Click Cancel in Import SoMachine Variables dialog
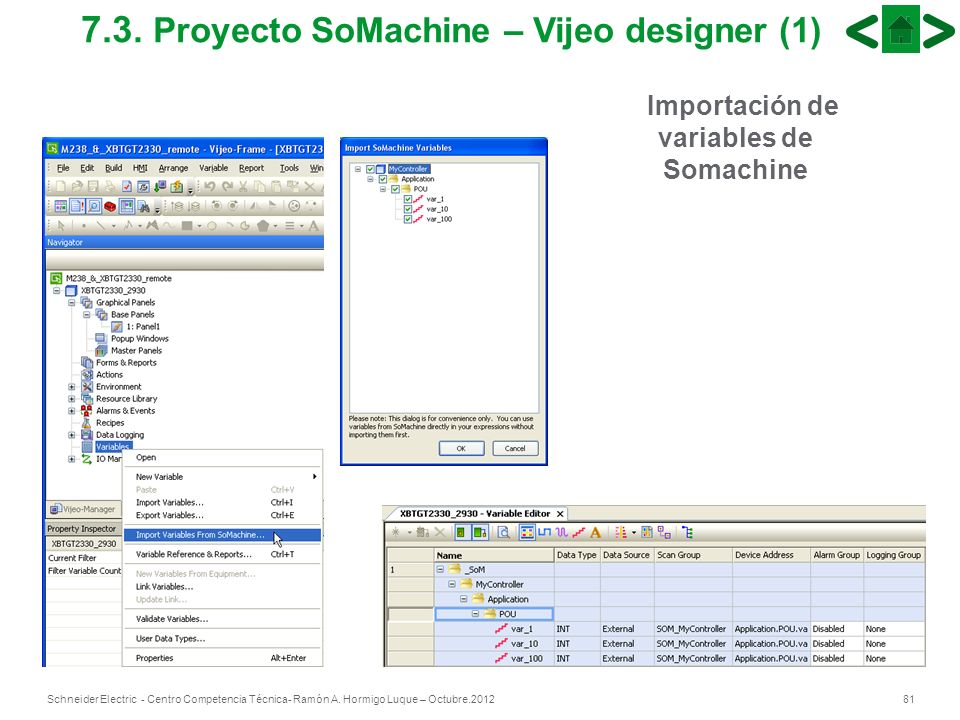 coord(515,448)
